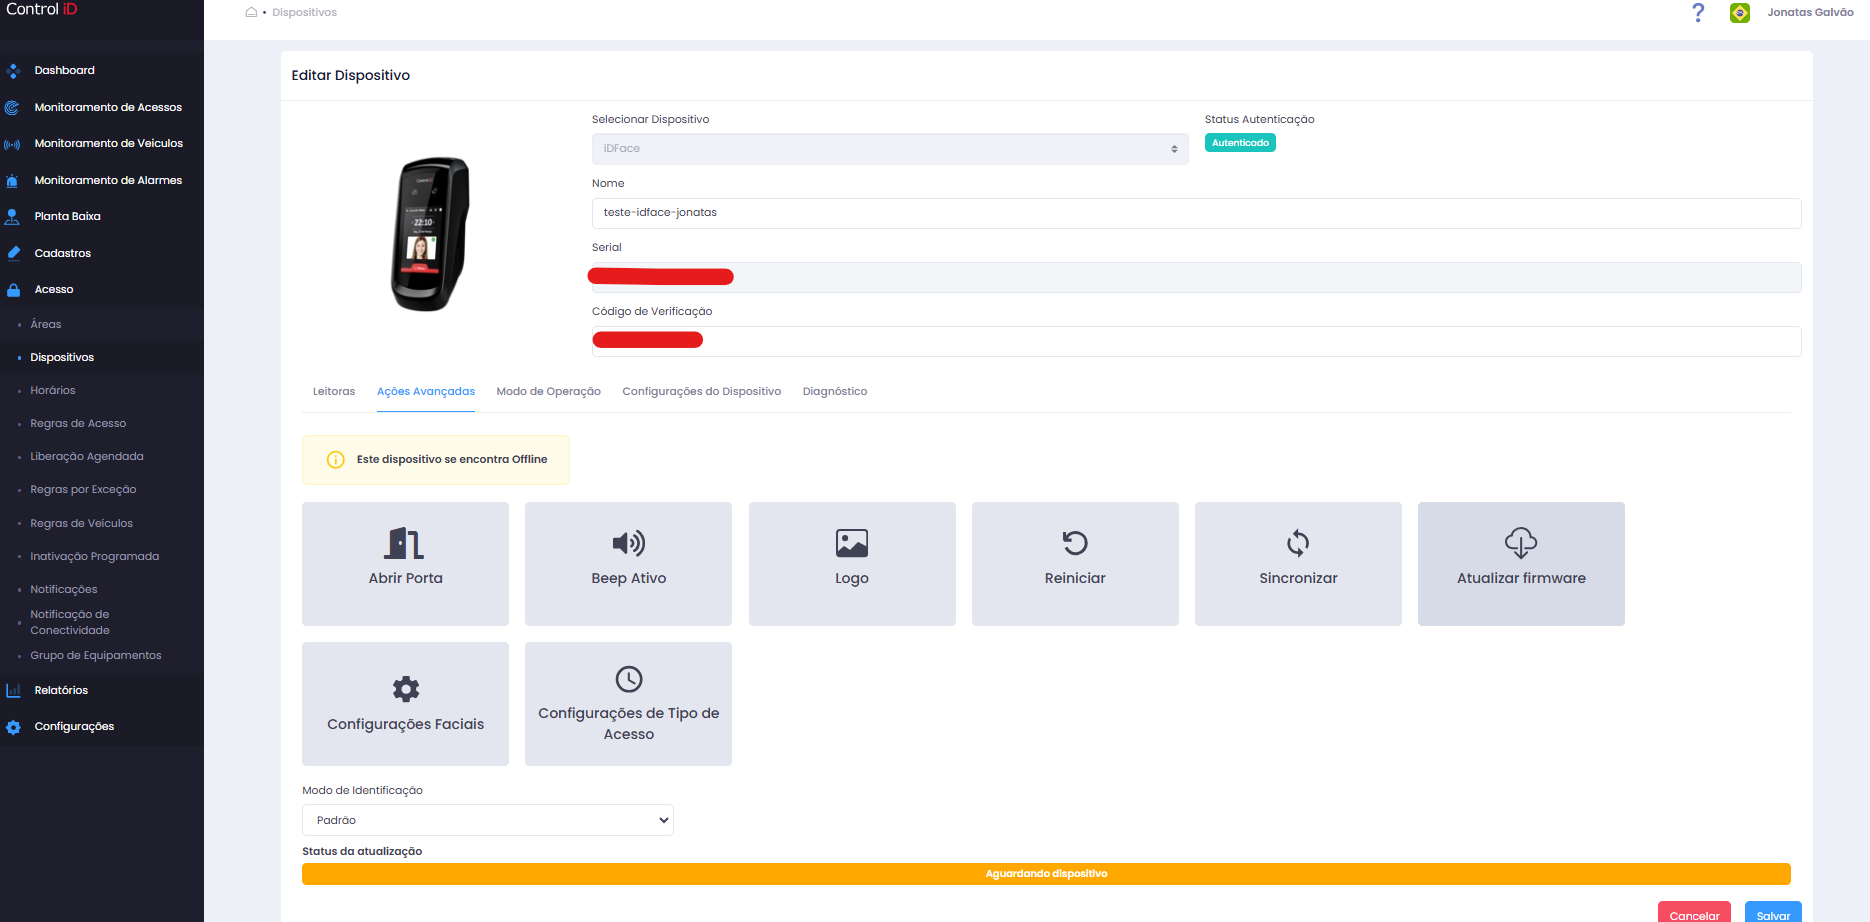Viewport: 1870px width, 922px height.
Task: Open the Modo de Identificação Padrão dropdown
Action: pyautogui.click(x=488, y=820)
